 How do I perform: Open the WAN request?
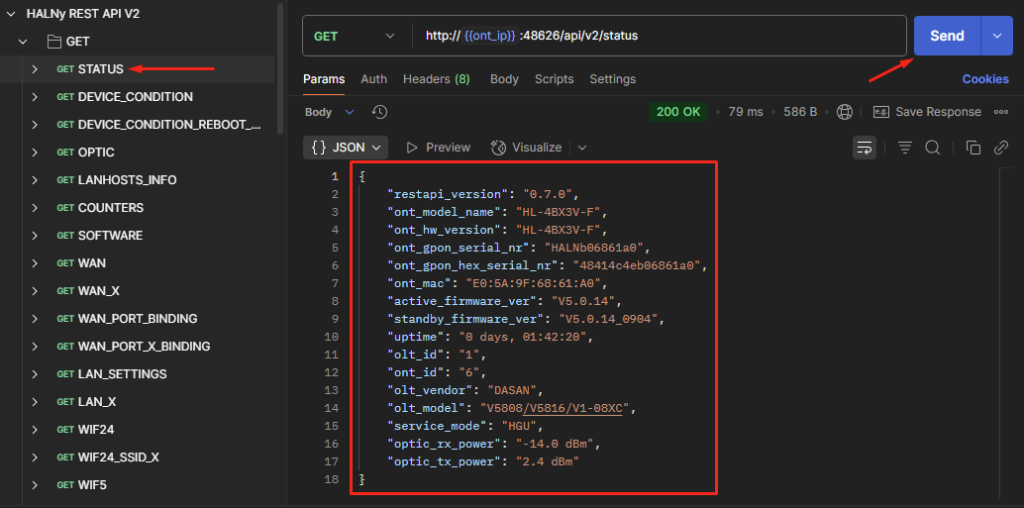point(81,263)
